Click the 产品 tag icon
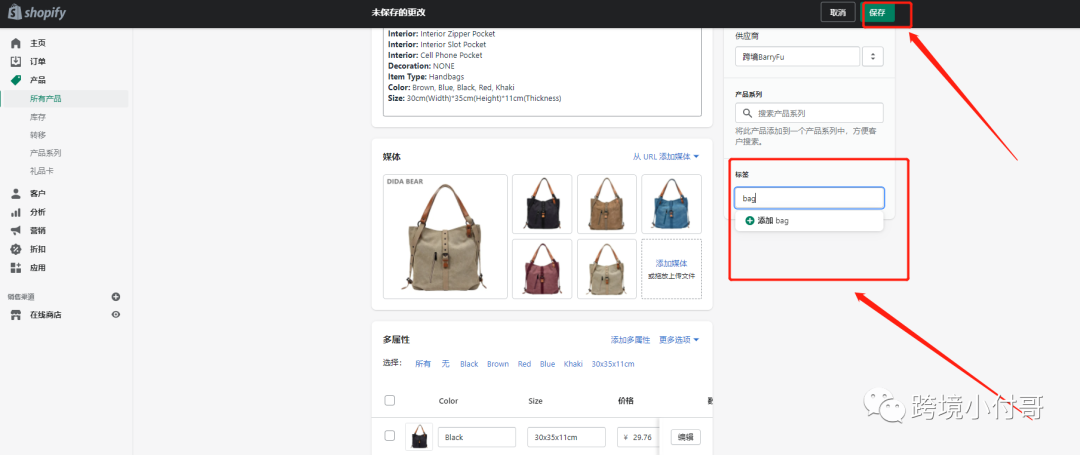1080x455 pixels. (x=16, y=80)
